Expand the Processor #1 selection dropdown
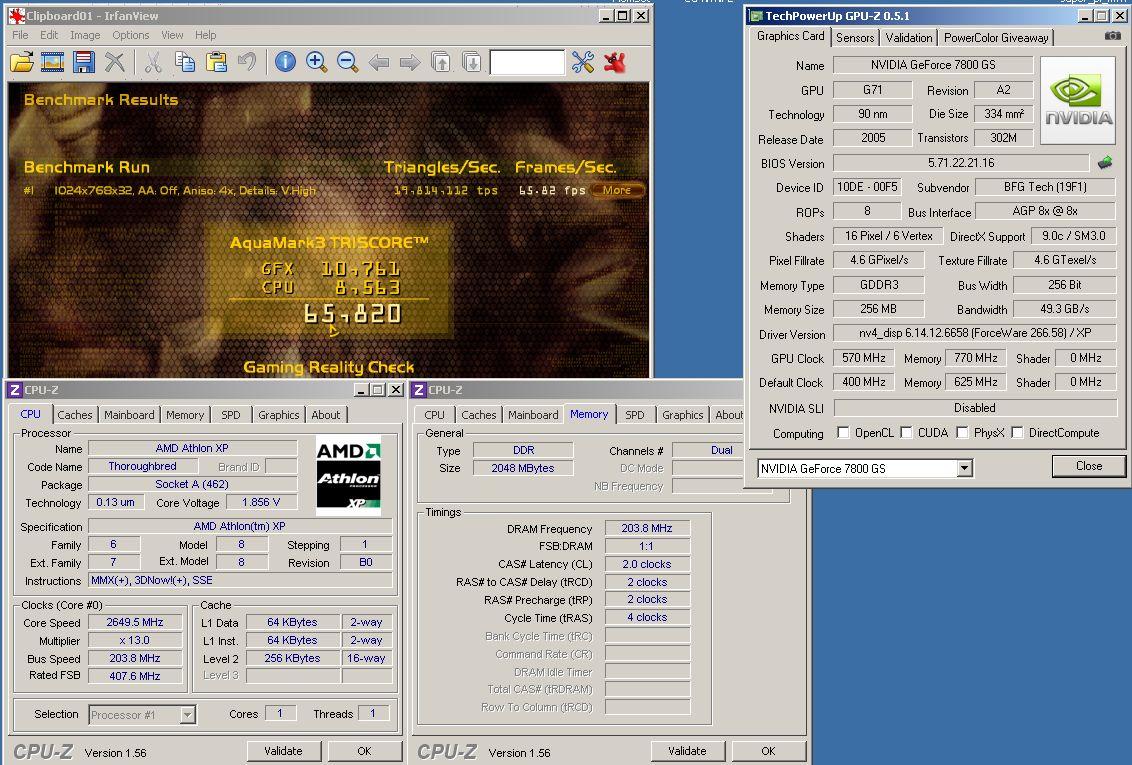The width and height of the screenshot is (1132, 765). pyautogui.click(x=187, y=714)
